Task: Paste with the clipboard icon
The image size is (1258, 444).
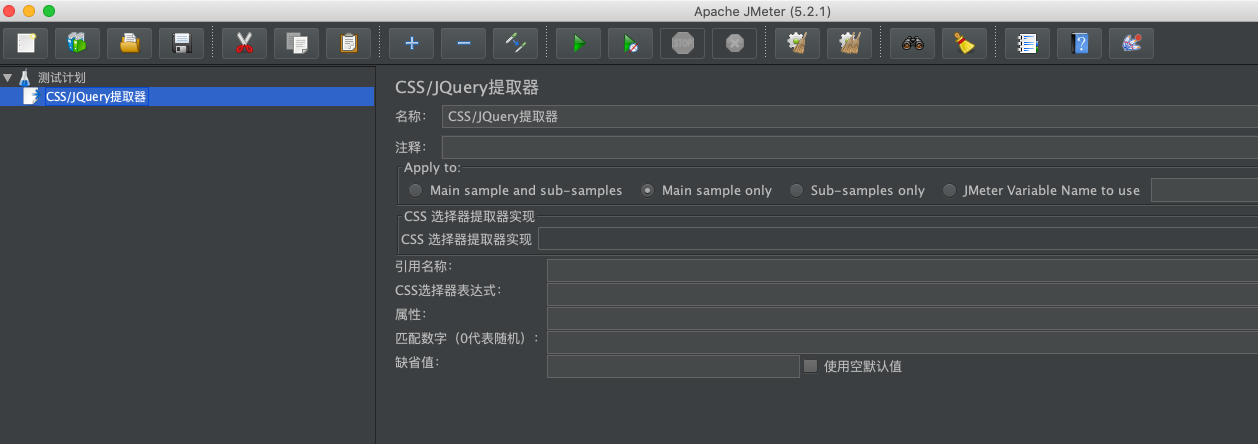Action: click(x=348, y=43)
